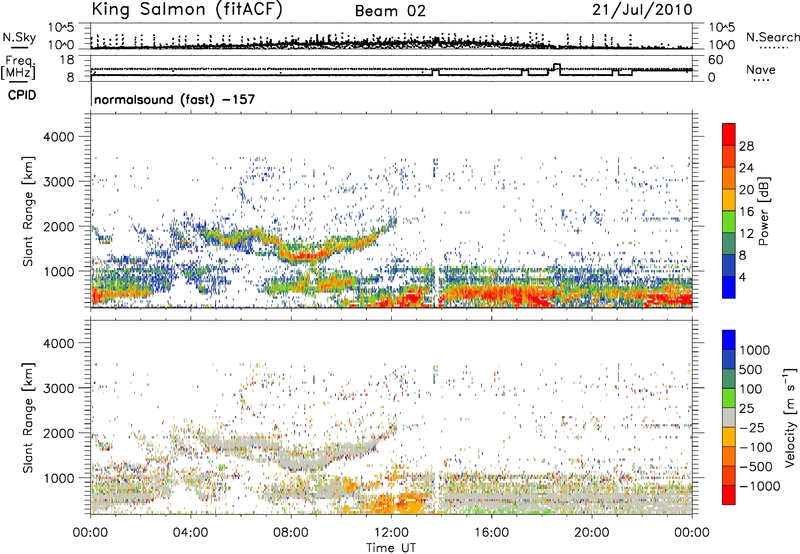Click the '16' tick on the power colorbar

click(746, 212)
